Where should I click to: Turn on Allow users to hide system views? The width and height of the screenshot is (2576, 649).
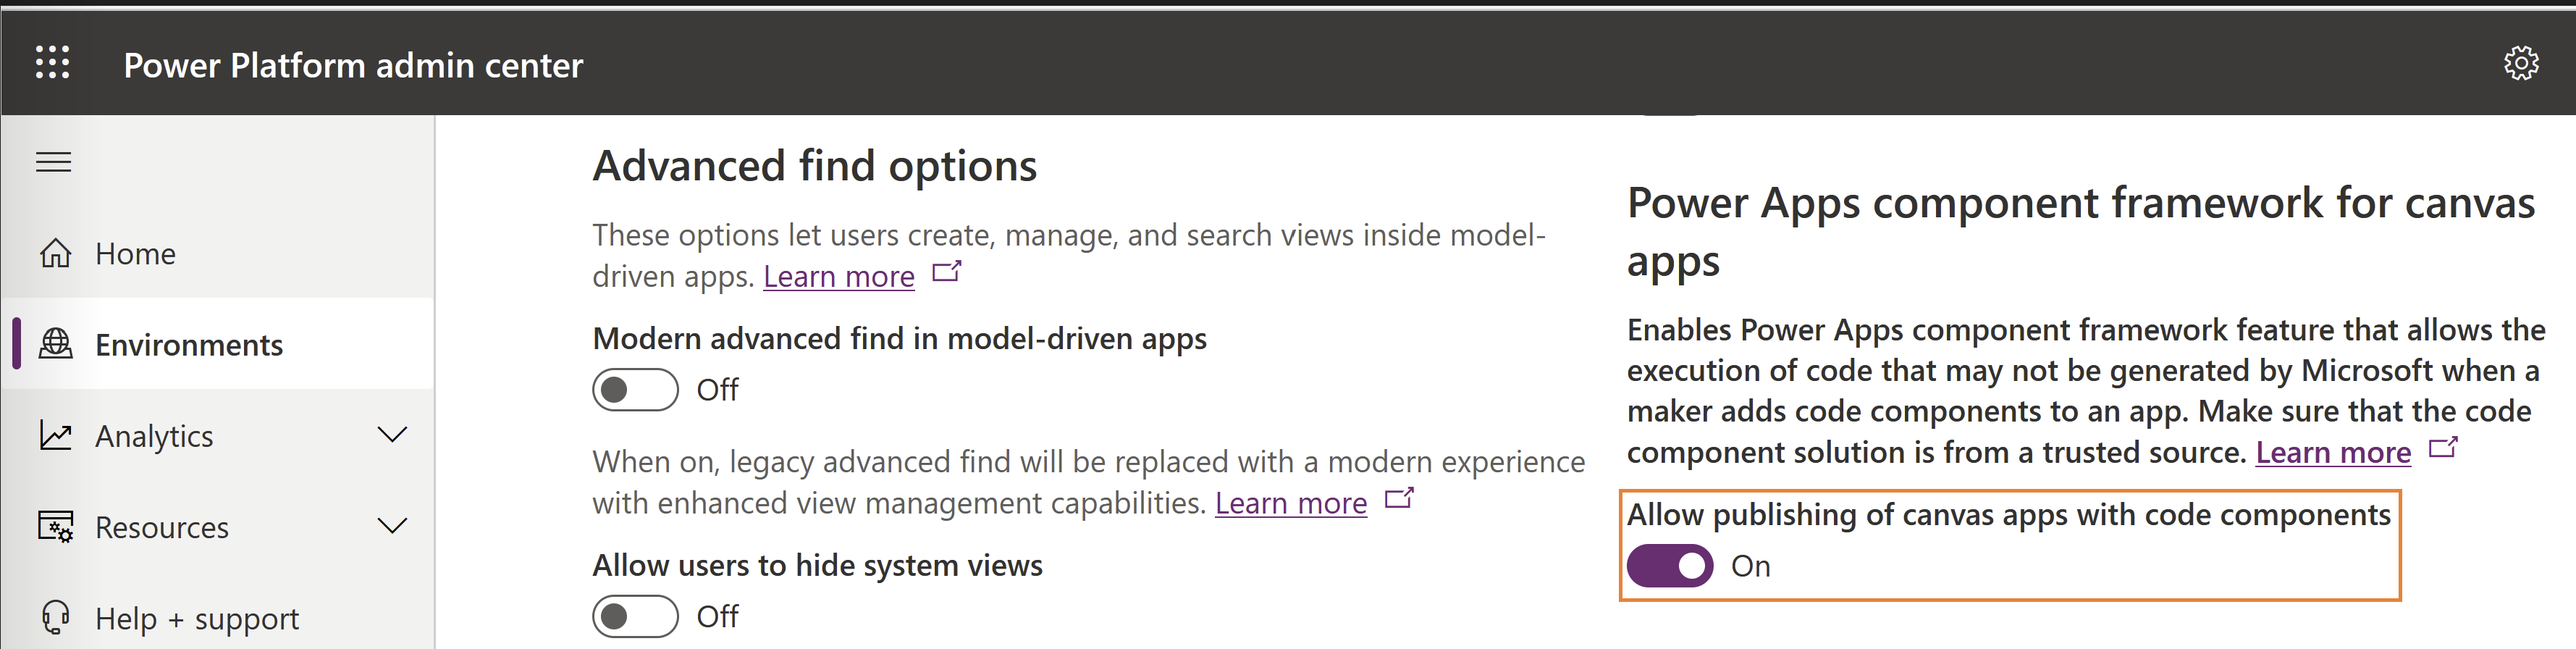tap(637, 616)
